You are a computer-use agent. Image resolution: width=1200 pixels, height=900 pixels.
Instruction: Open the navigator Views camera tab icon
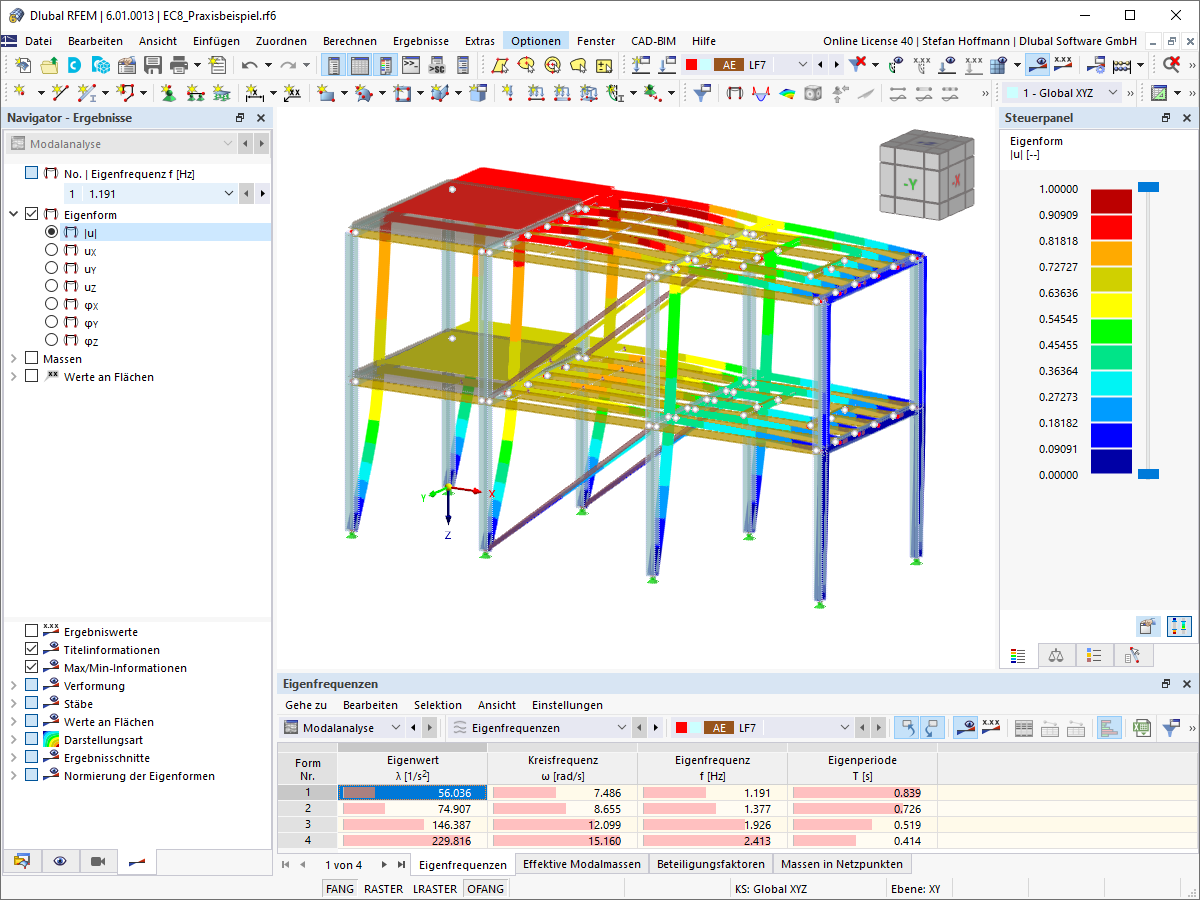click(98, 861)
